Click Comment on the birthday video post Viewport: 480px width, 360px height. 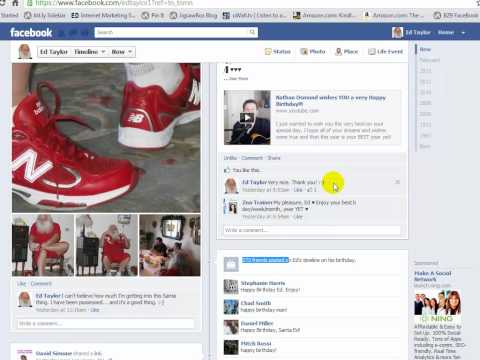[x=252, y=158]
